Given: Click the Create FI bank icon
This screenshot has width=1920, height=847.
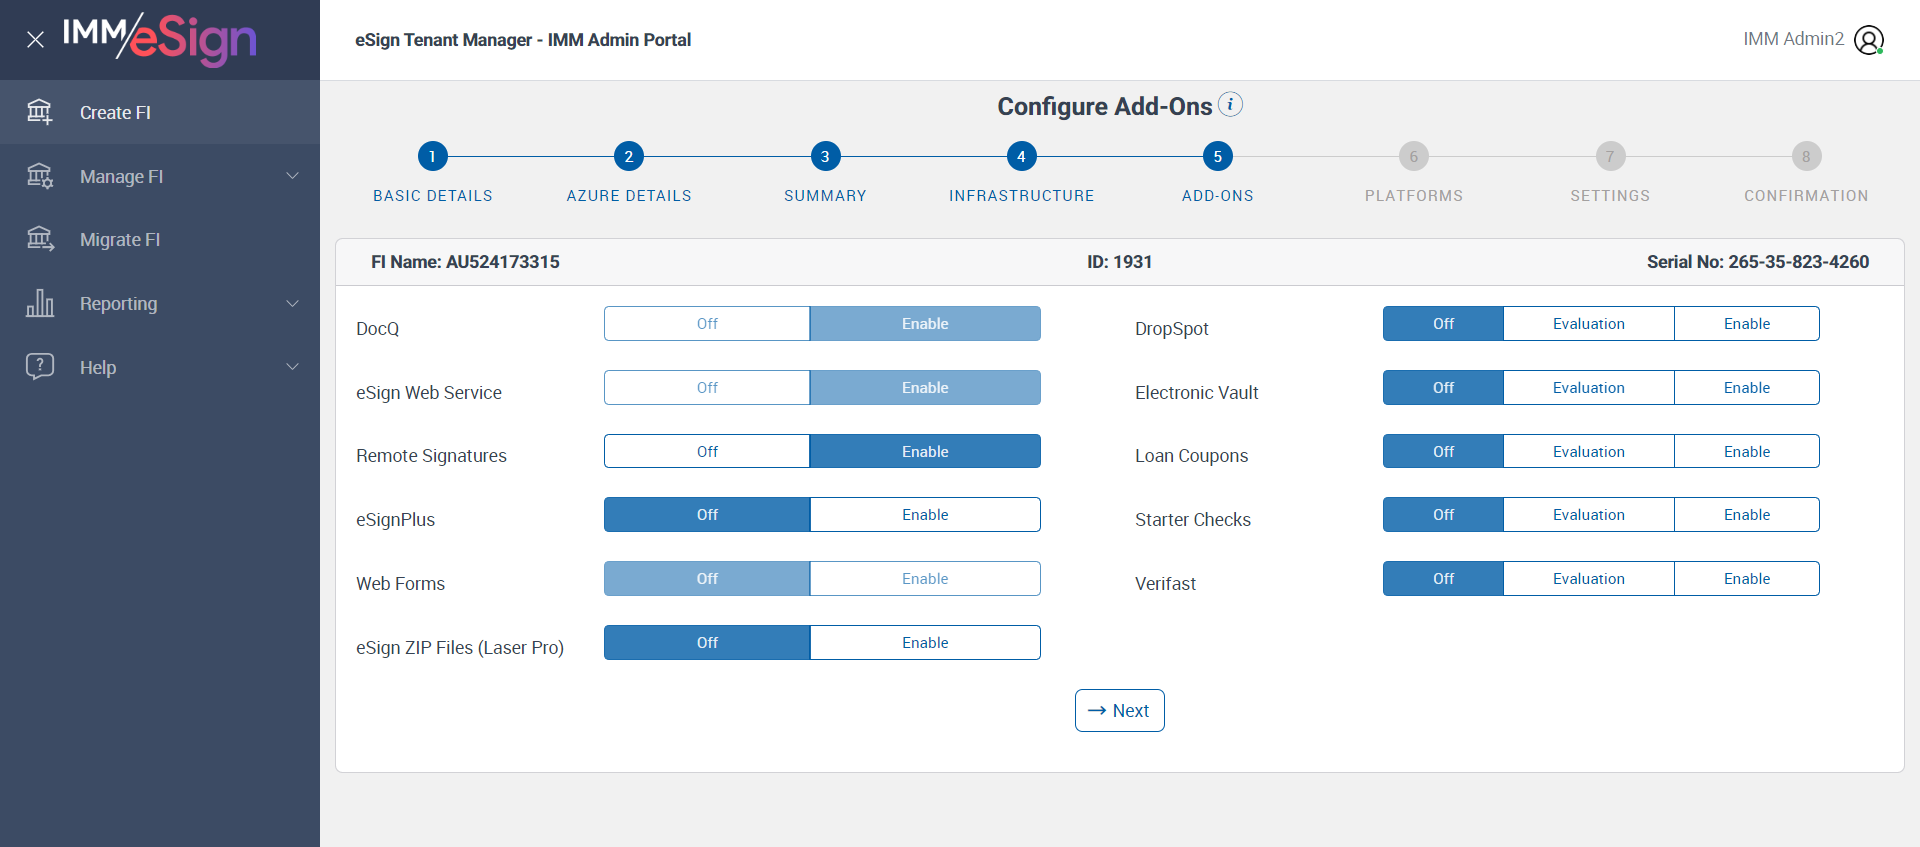Looking at the screenshot, I should click(40, 112).
